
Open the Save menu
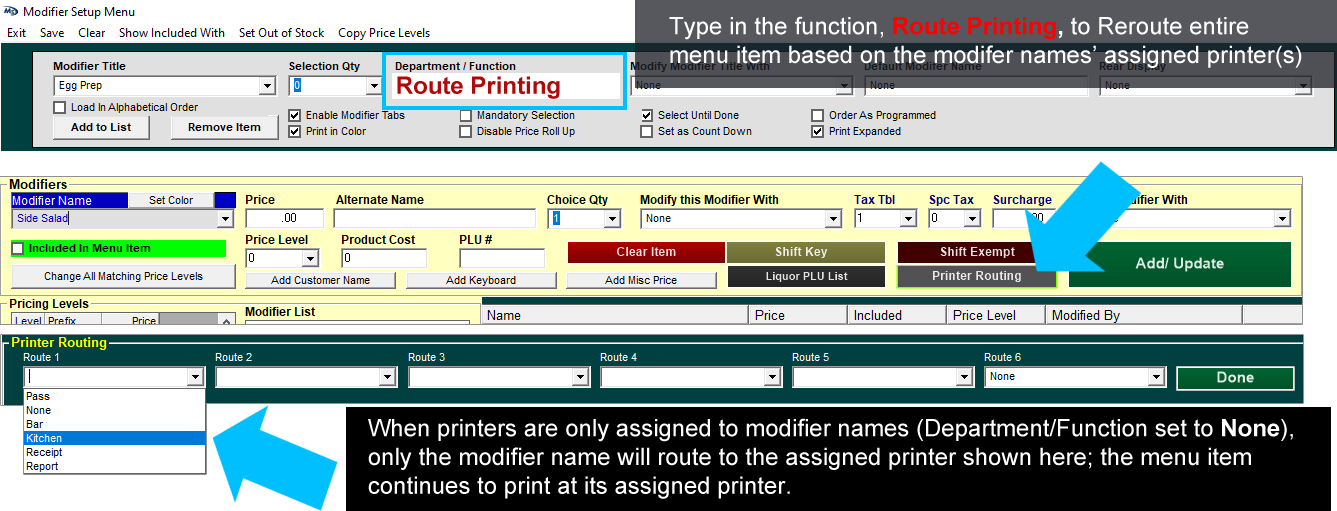52,33
